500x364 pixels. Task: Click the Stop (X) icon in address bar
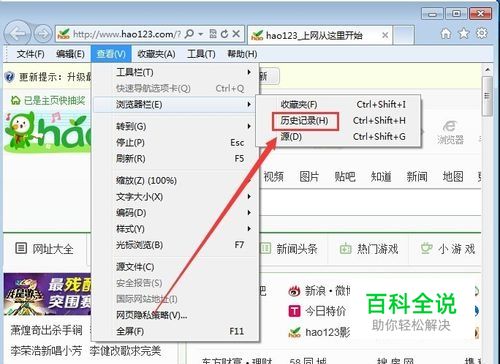click(236, 34)
